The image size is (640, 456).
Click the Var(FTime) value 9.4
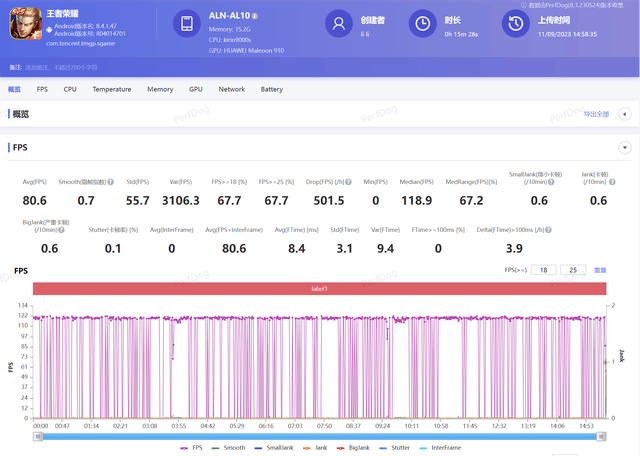click(385, 248)
